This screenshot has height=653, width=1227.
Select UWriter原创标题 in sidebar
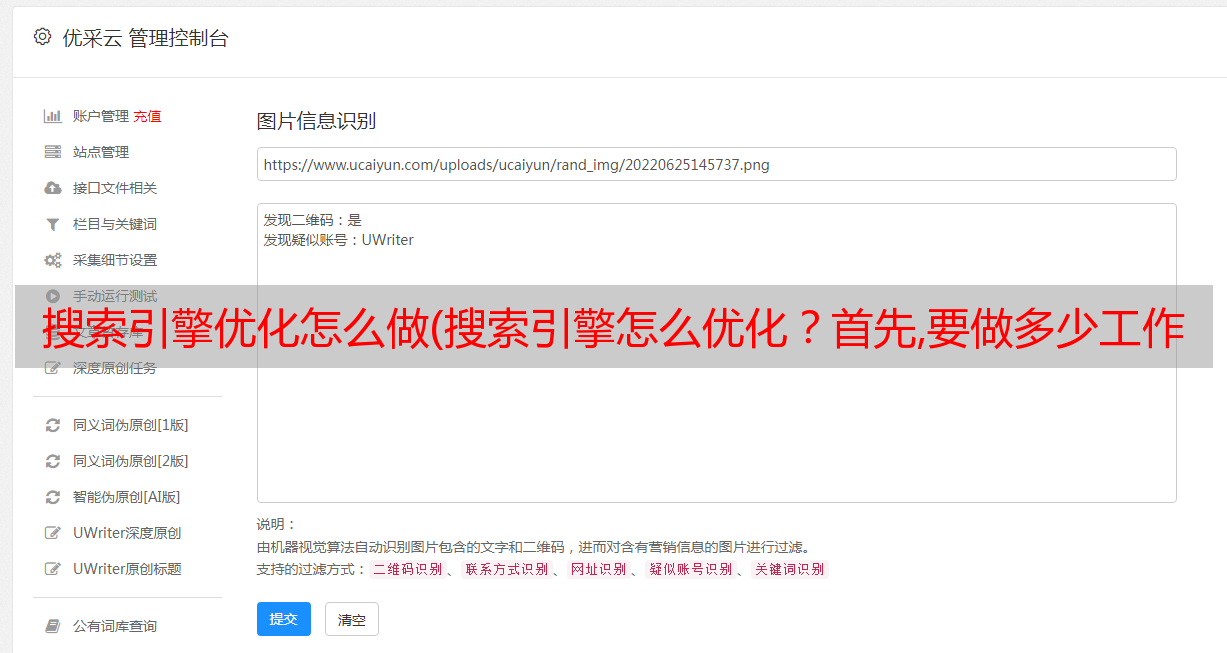[x=127, y=569]
